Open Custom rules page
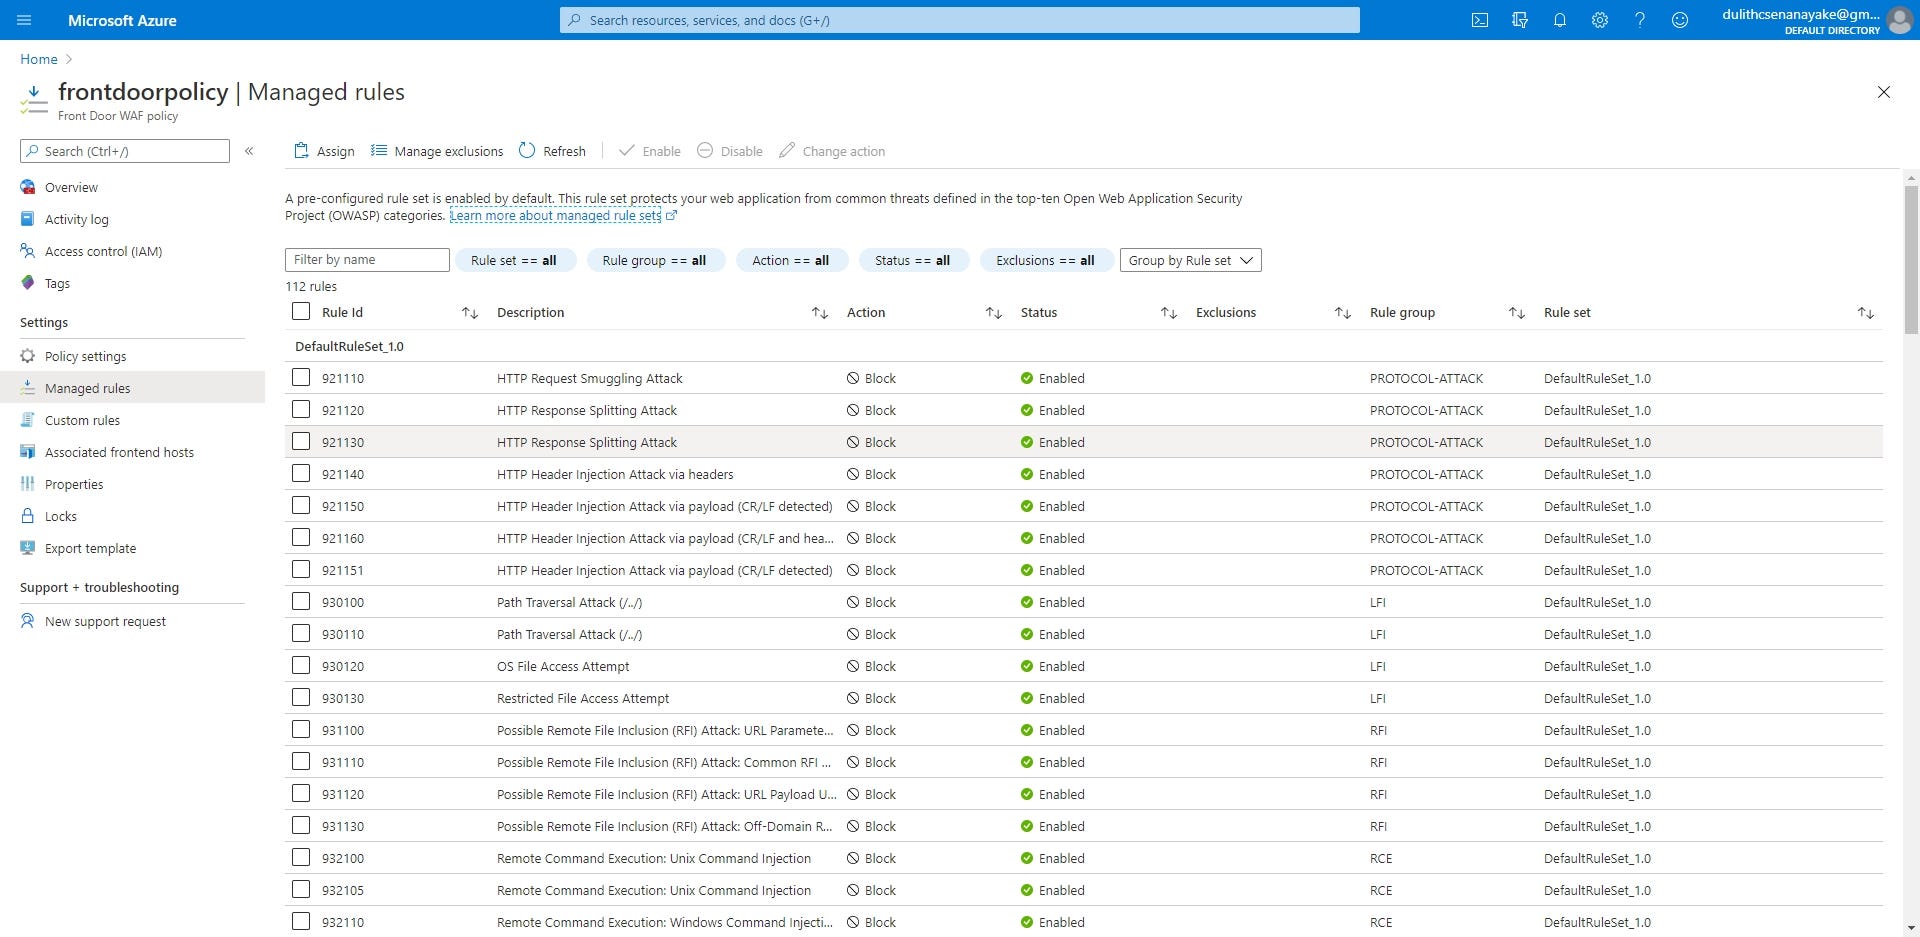Image resolution: width=1920 pixels, height=937 pixels. pyautogui.click(x=82, y=420)
